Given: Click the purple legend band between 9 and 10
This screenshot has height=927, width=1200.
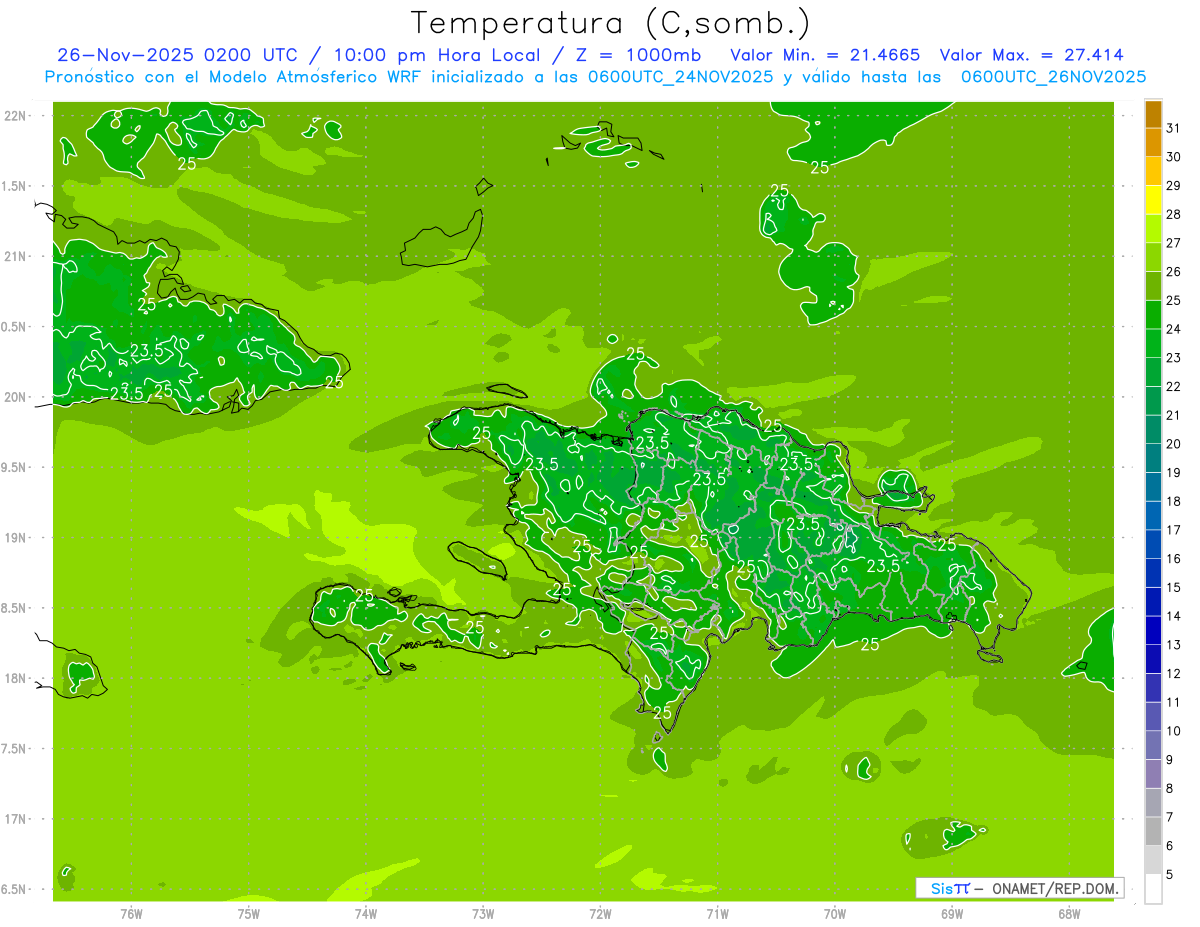Looking at the screenshot, I should pyautogui.click(x=1153, y=746).
